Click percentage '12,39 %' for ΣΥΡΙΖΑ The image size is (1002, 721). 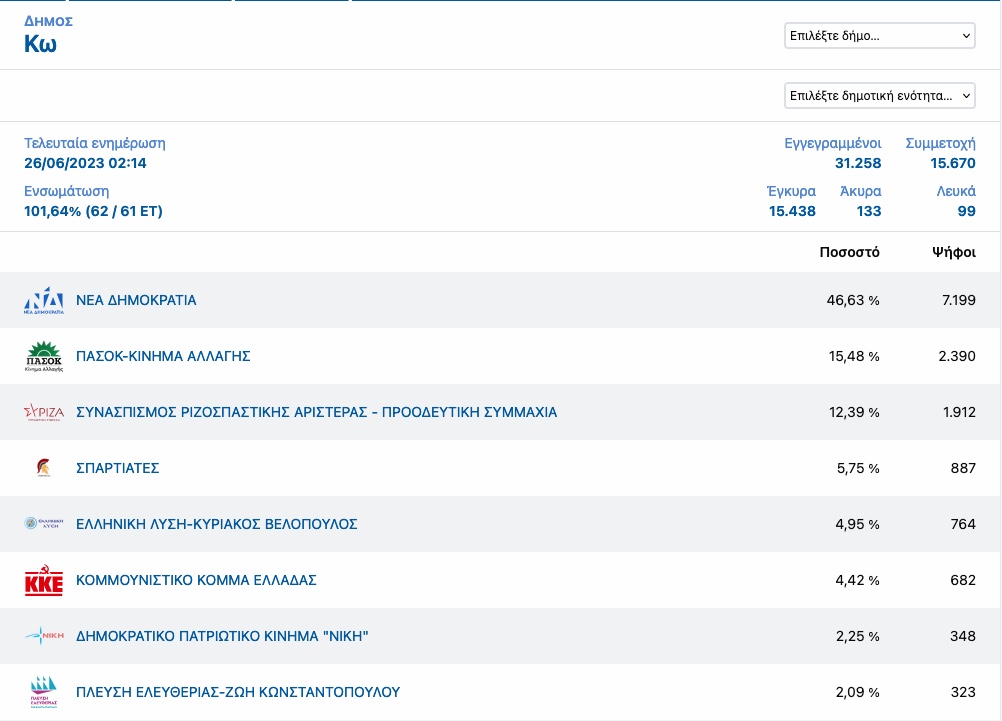(x=854, y=412)
